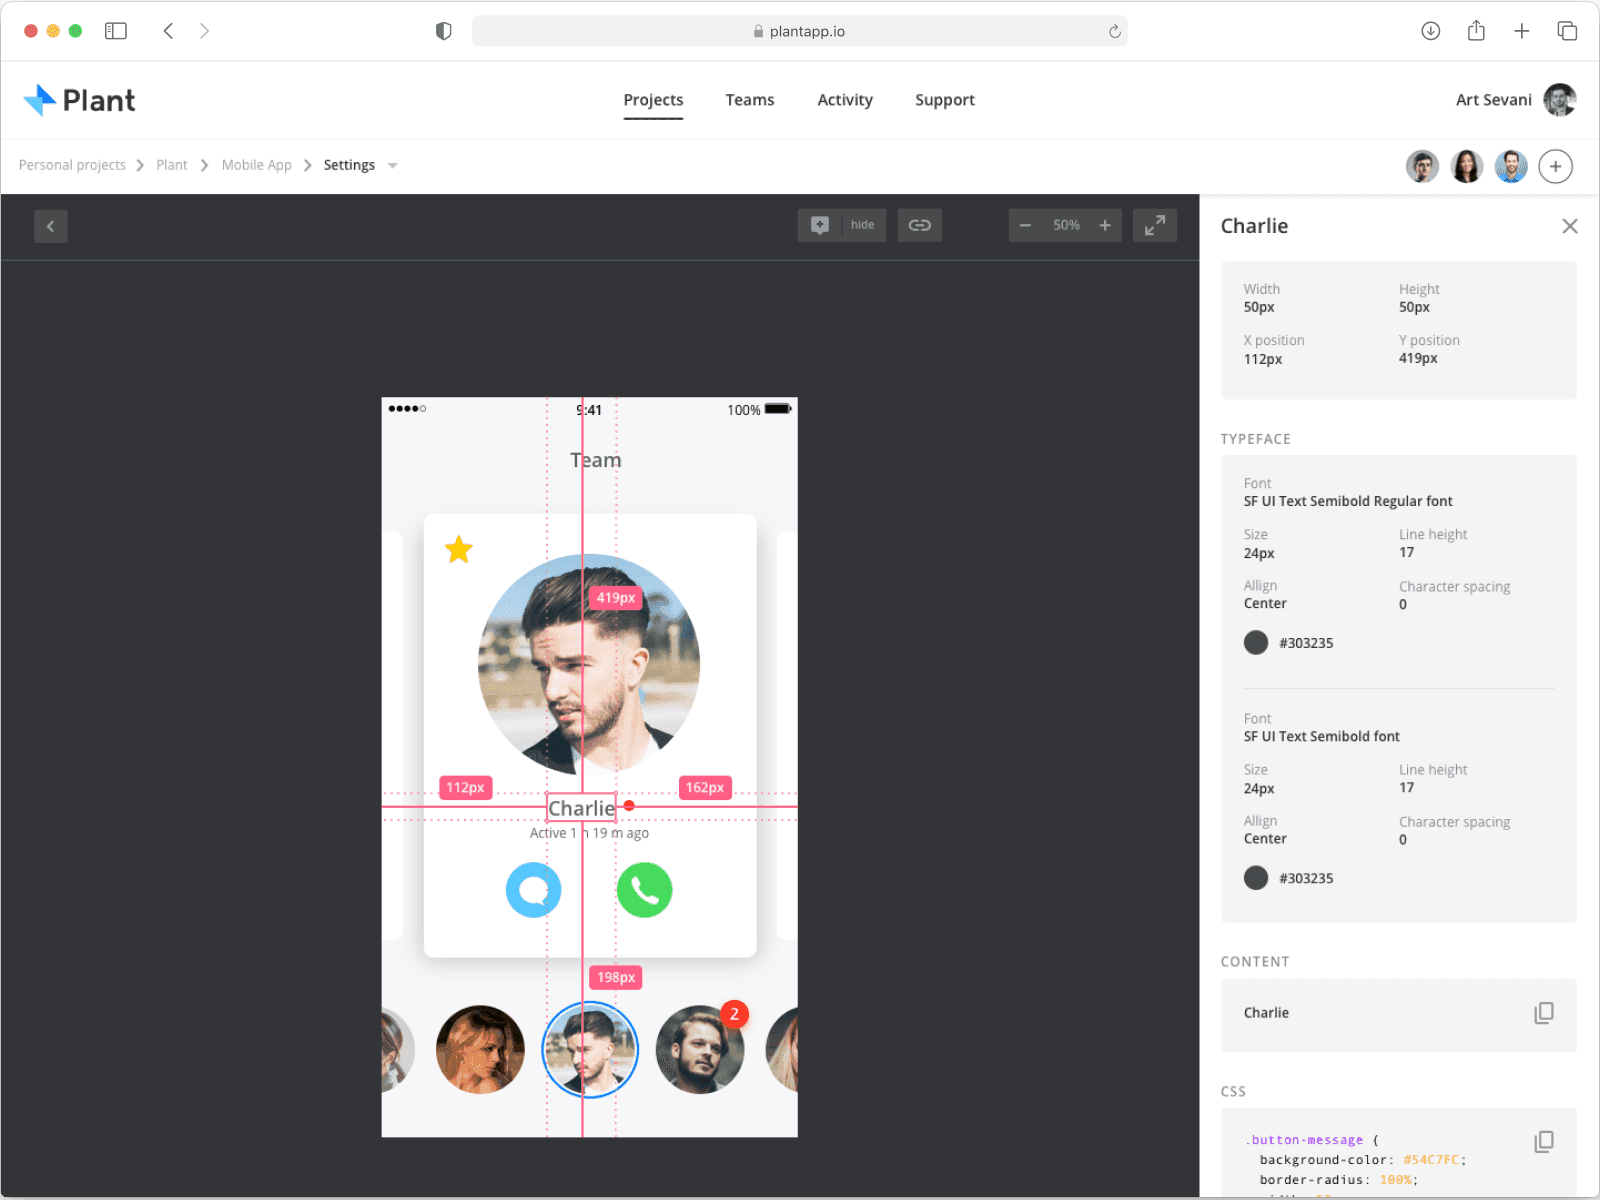Screen dimensions: 1600x1200
Task: Click the add comment icon
Action: tap(820, 225)
